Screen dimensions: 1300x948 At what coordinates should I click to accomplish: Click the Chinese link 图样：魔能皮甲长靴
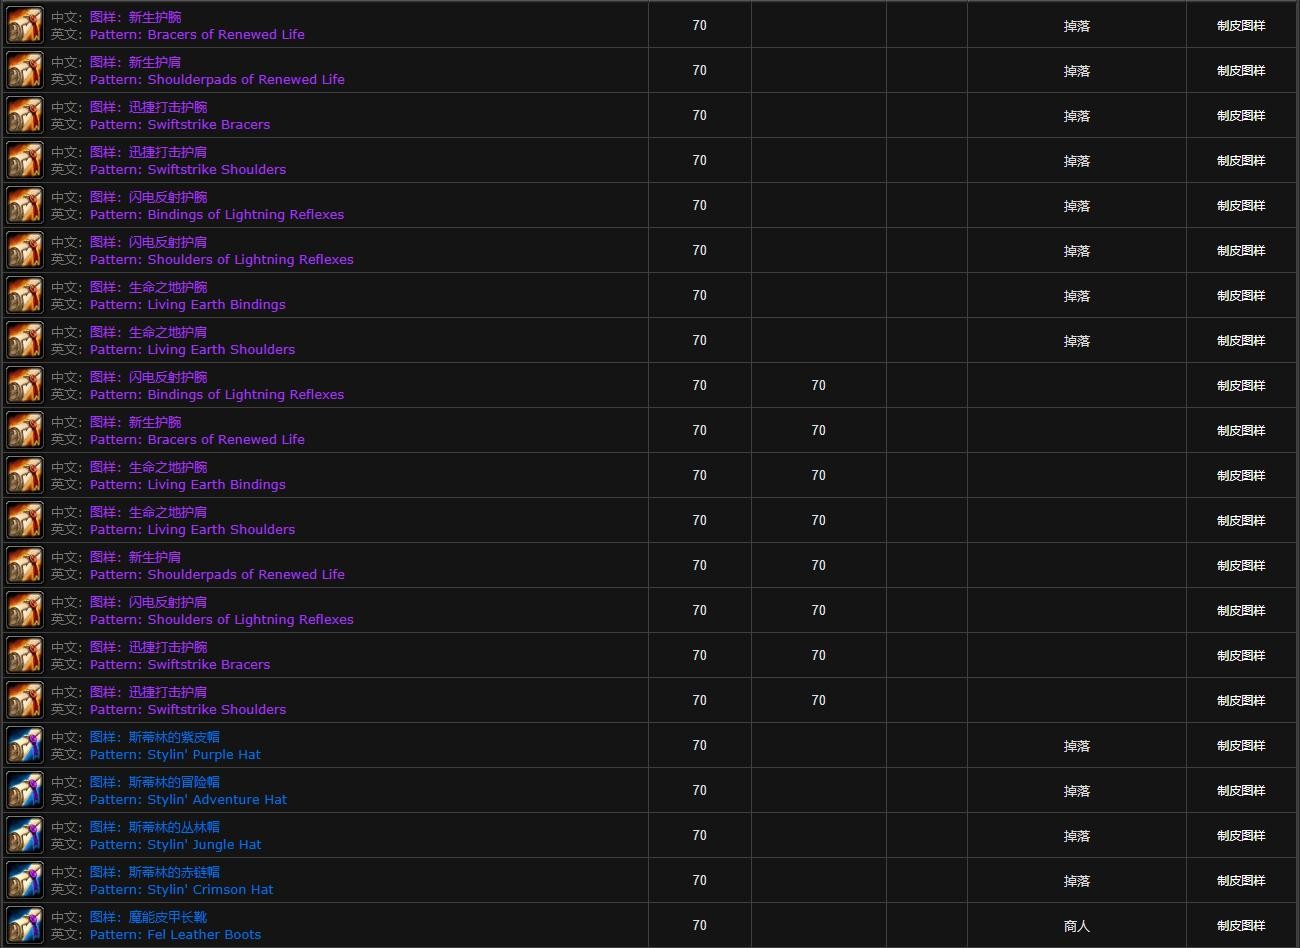148,917
